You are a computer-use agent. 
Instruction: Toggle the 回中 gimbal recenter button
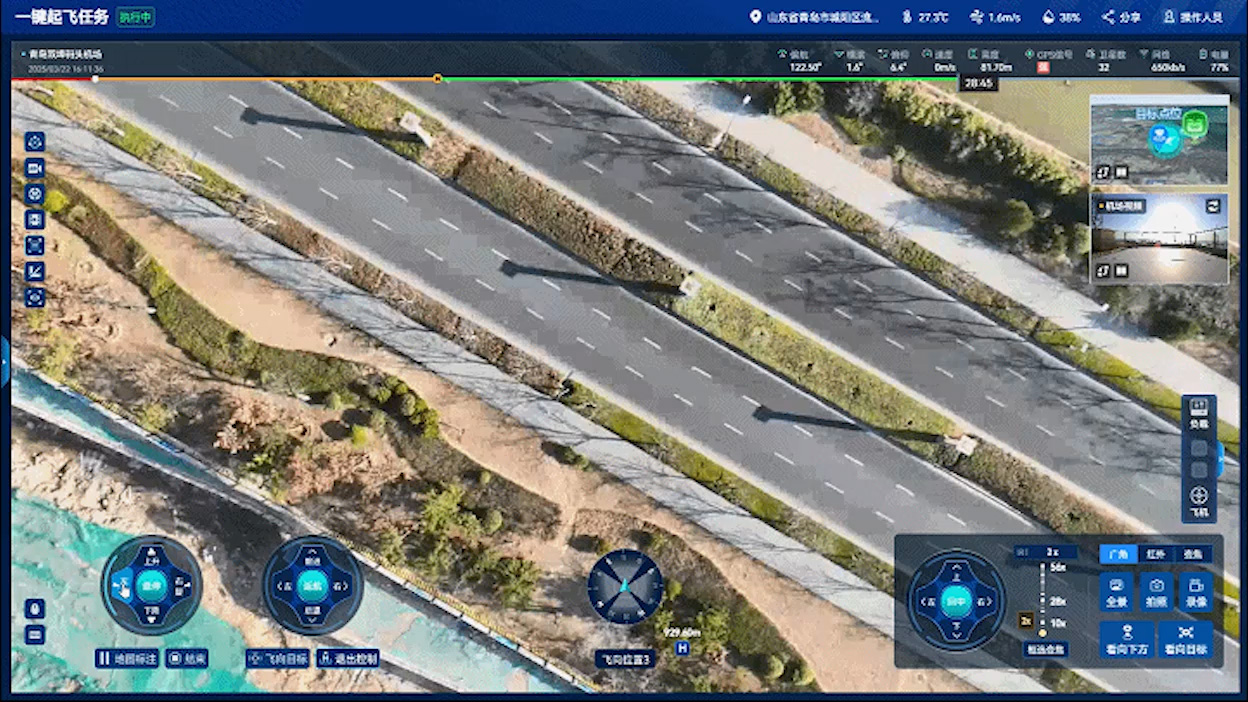click(x=956, y=601)
